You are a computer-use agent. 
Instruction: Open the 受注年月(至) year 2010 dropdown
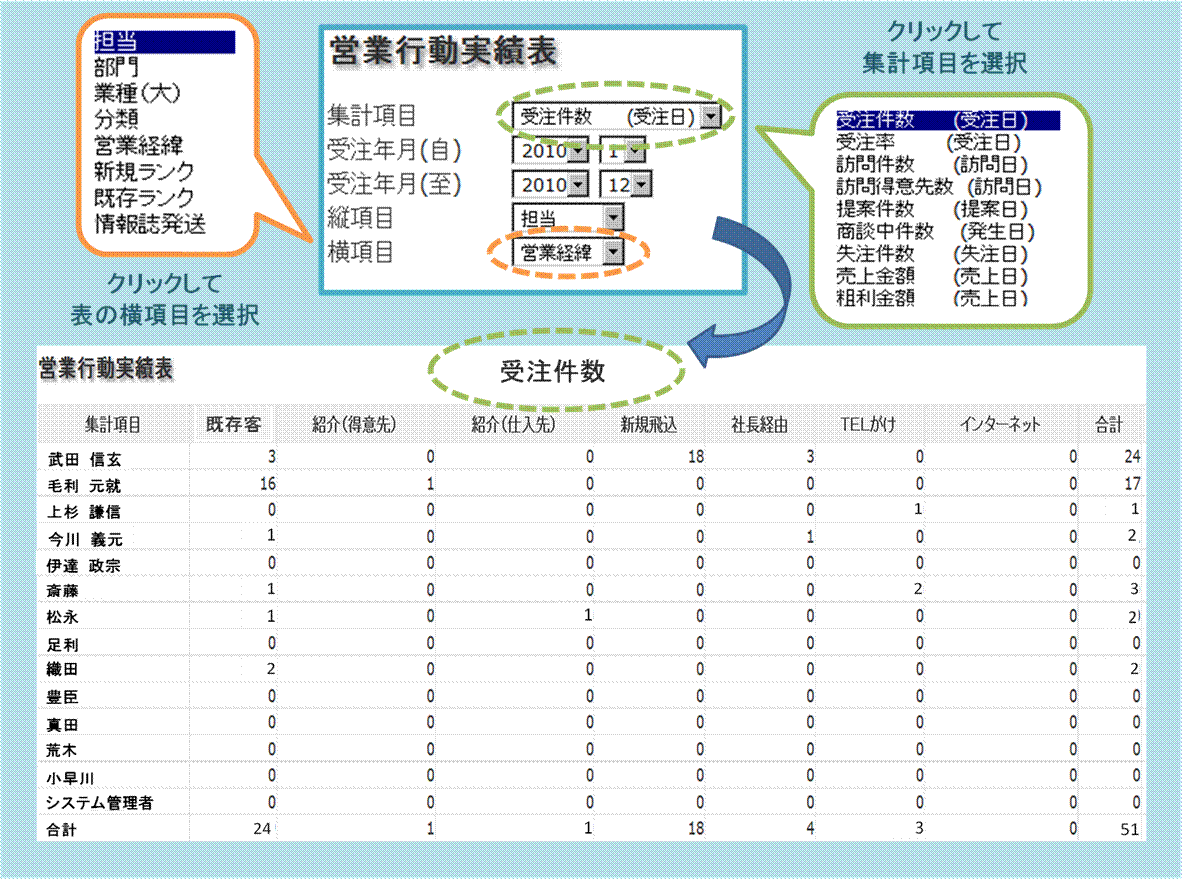(578, 185)
